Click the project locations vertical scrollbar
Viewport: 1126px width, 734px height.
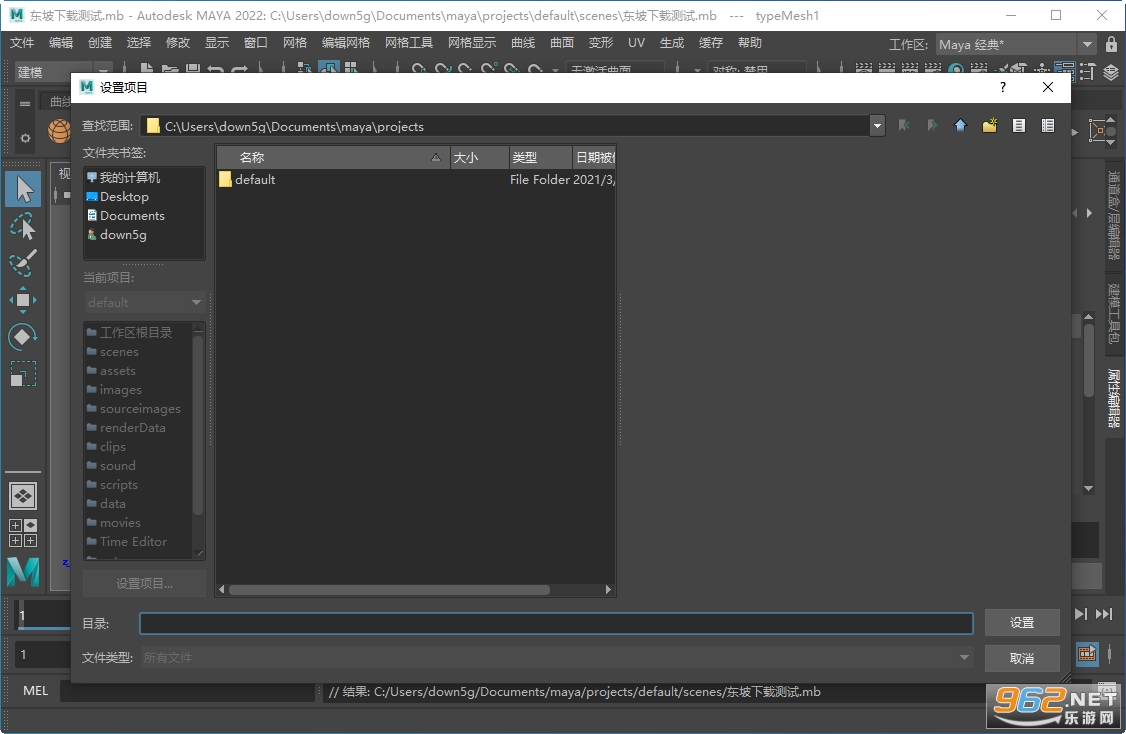(x=198, y=424)
